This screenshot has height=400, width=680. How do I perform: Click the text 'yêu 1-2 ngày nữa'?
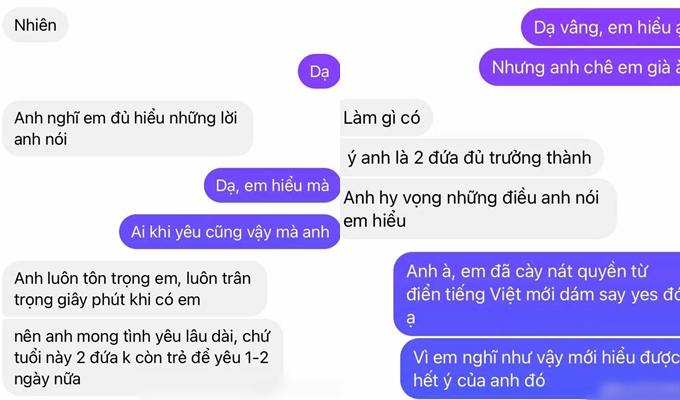tap(141, 368)
